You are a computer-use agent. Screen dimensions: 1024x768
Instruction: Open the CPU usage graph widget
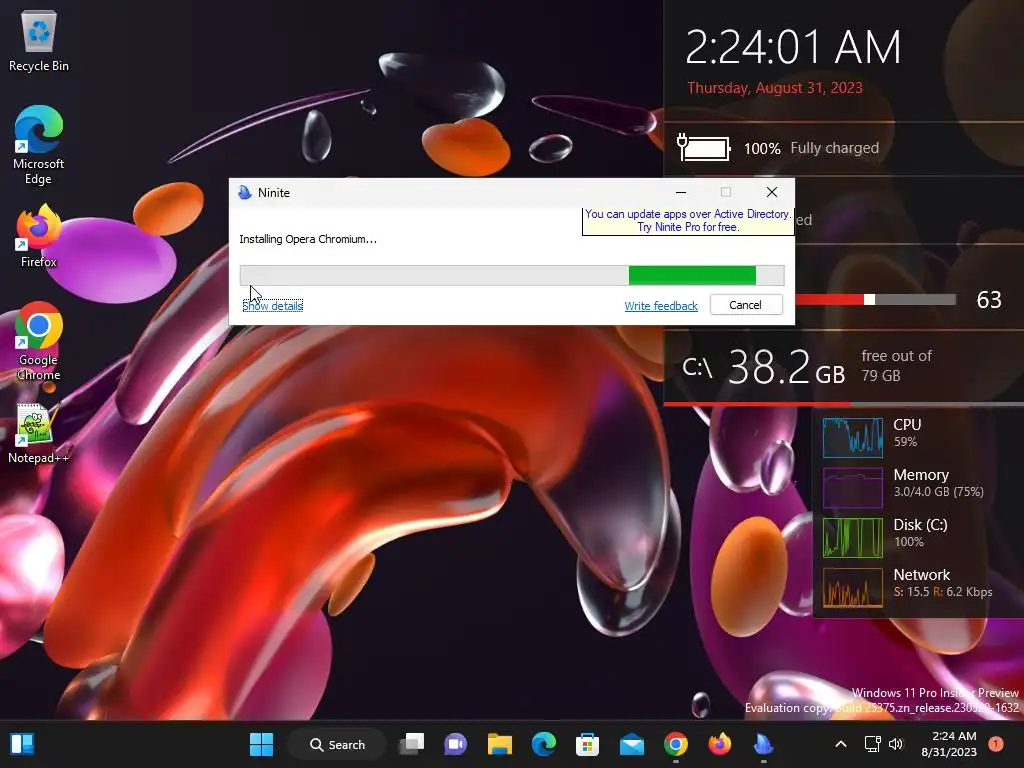pos(853,438)
